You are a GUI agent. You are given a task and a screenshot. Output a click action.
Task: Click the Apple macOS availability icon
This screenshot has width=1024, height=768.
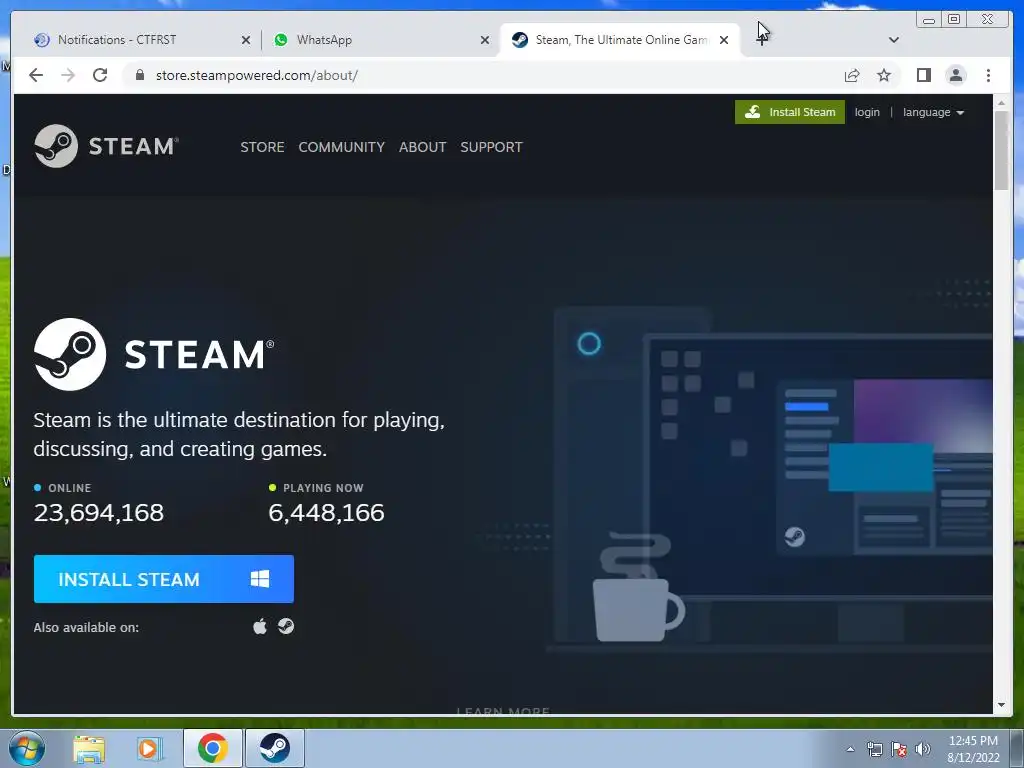[x=260, y=627]
